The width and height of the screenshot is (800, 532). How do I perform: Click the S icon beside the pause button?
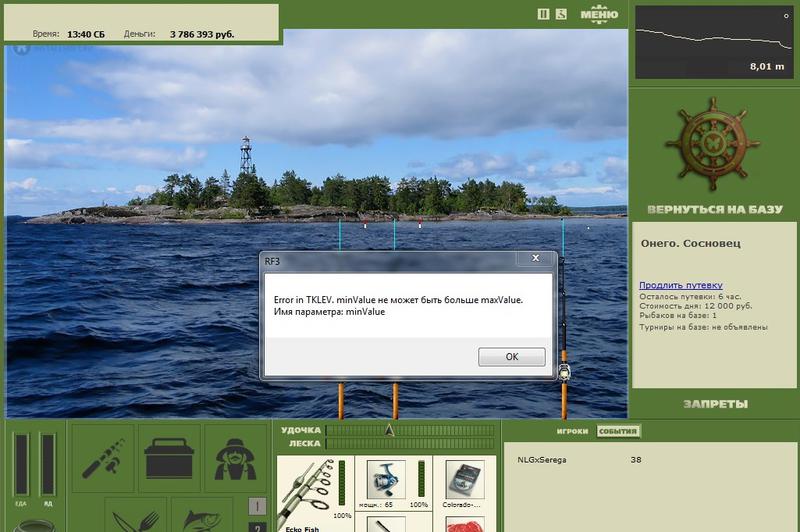pos(561,14)
